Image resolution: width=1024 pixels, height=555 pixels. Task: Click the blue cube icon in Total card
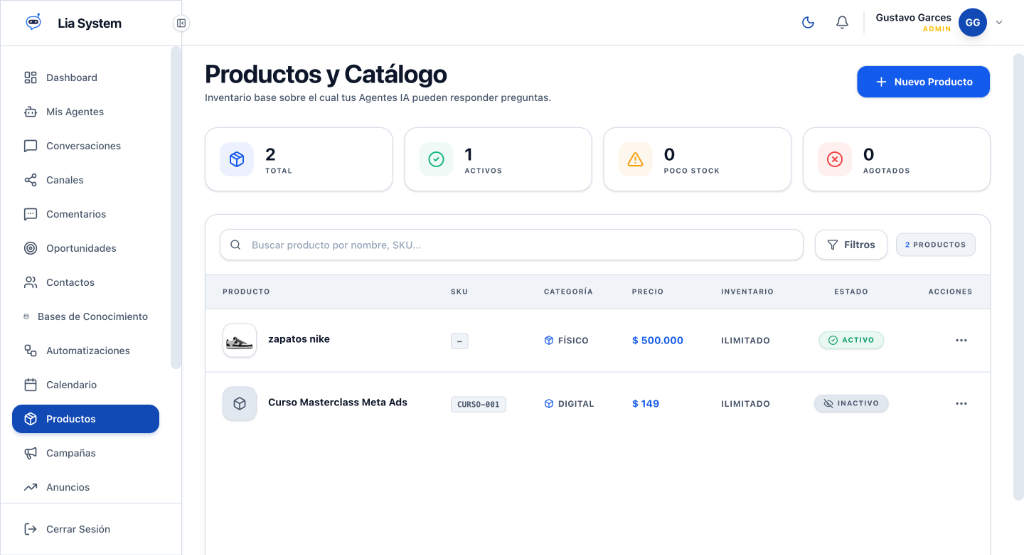click(x=237, y=159)
